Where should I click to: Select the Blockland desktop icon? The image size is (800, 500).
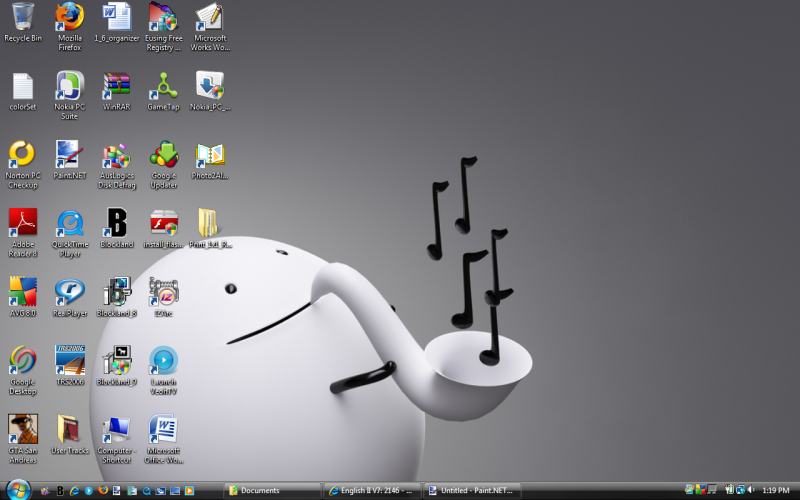click(x=117, y=229)
